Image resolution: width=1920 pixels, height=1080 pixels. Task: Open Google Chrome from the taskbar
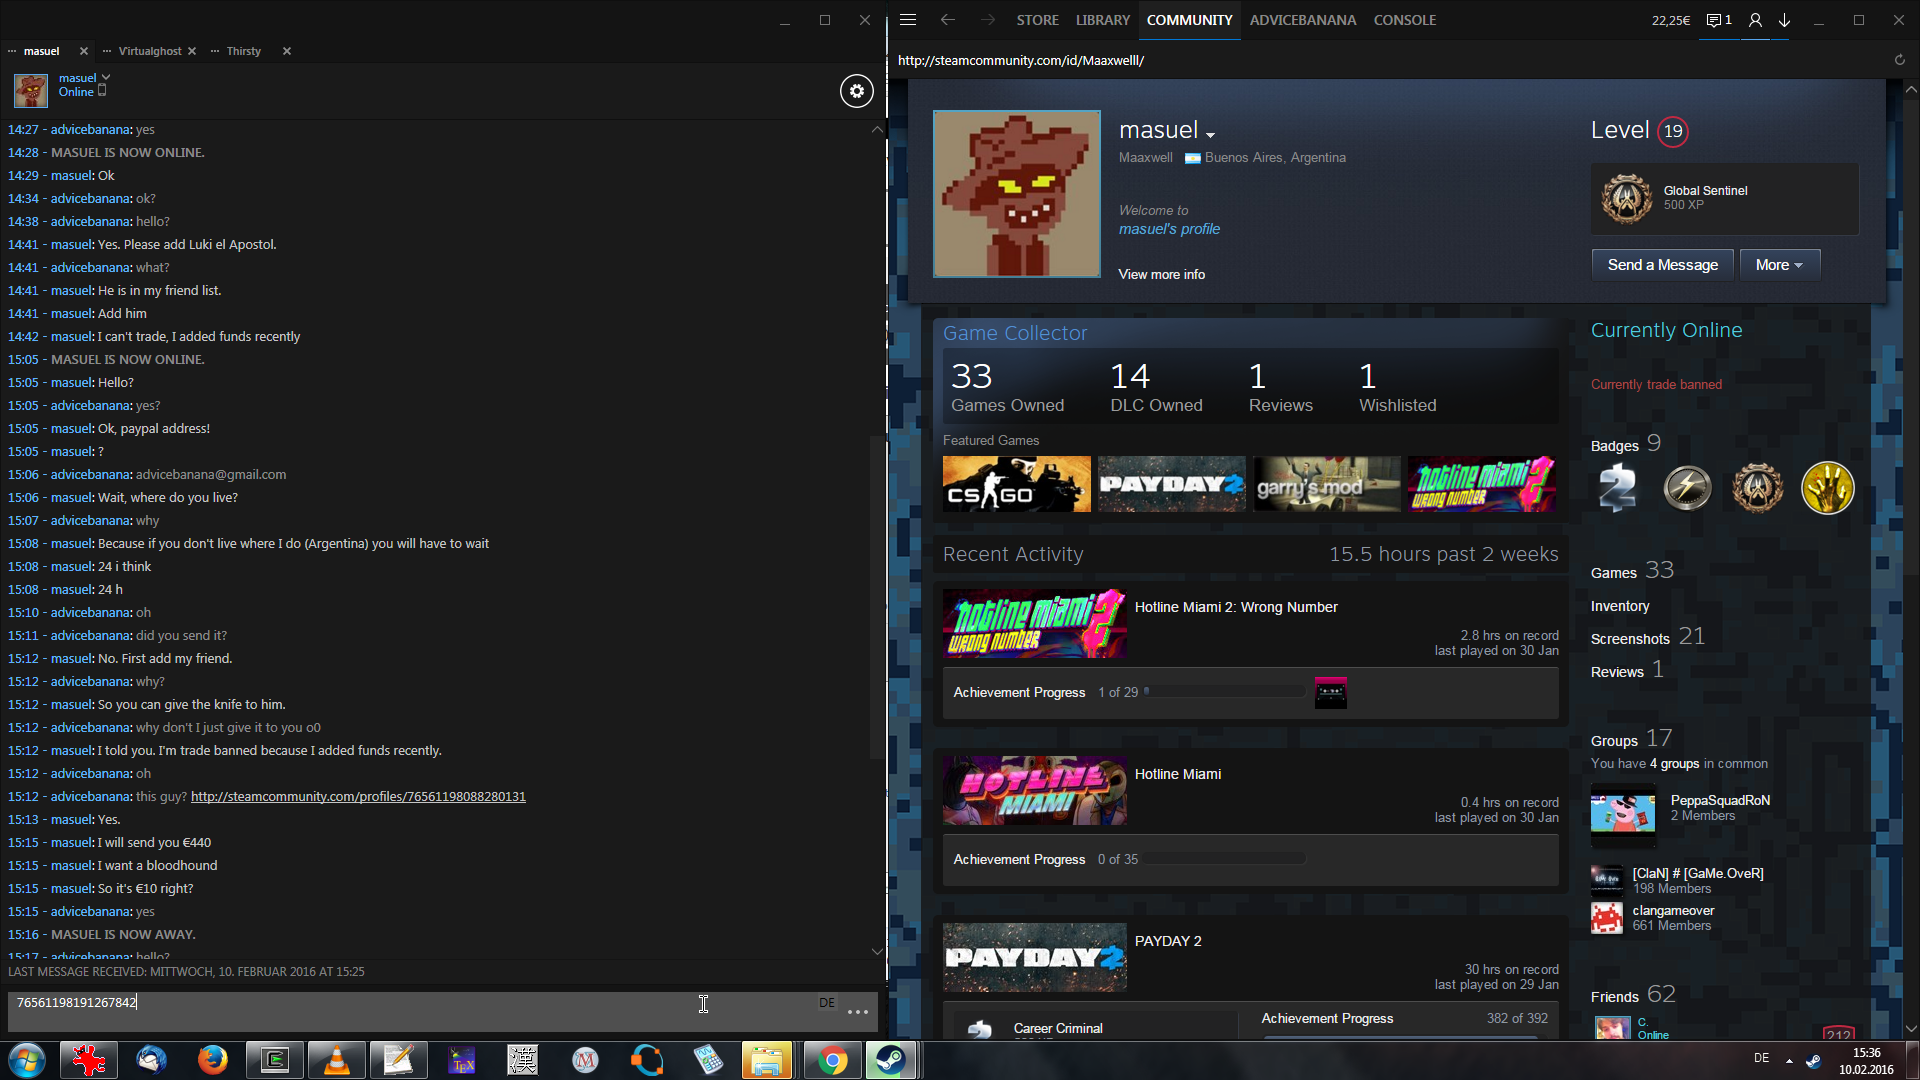pyautogui.click(x=831, y=1060)
